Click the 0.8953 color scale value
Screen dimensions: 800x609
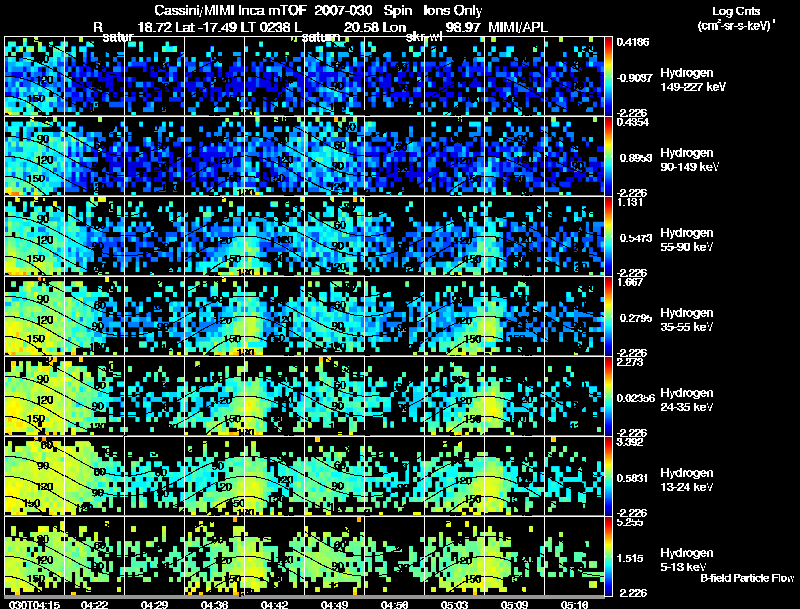(634, 158)
